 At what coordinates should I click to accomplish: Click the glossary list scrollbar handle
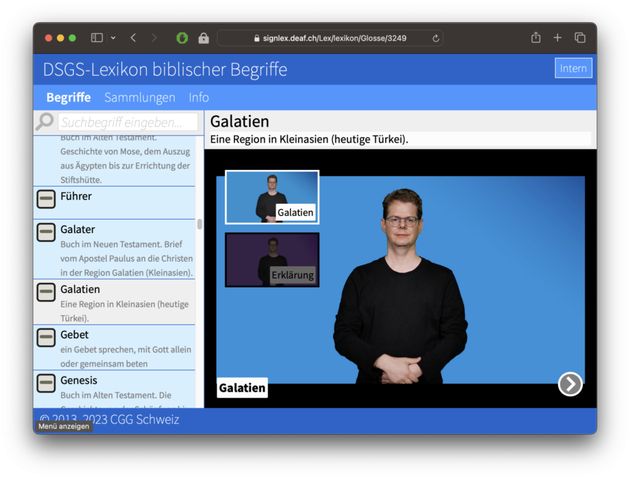coord(199,224)
